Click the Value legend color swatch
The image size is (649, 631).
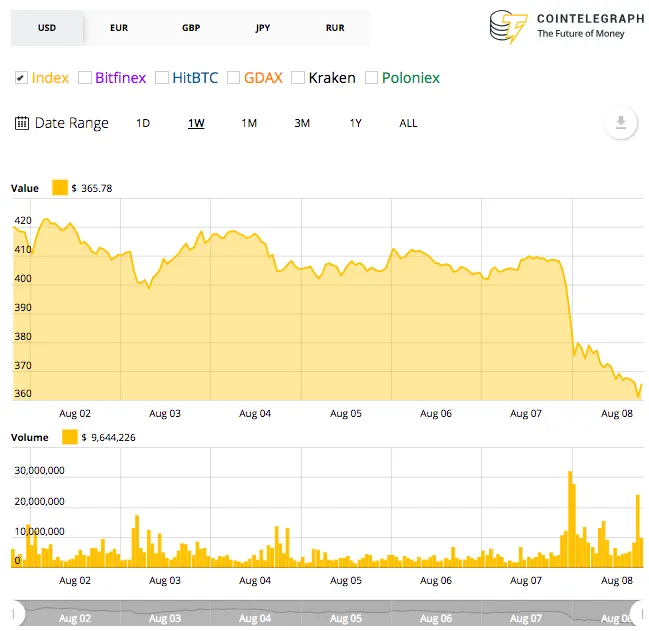[x=60, y=187]
